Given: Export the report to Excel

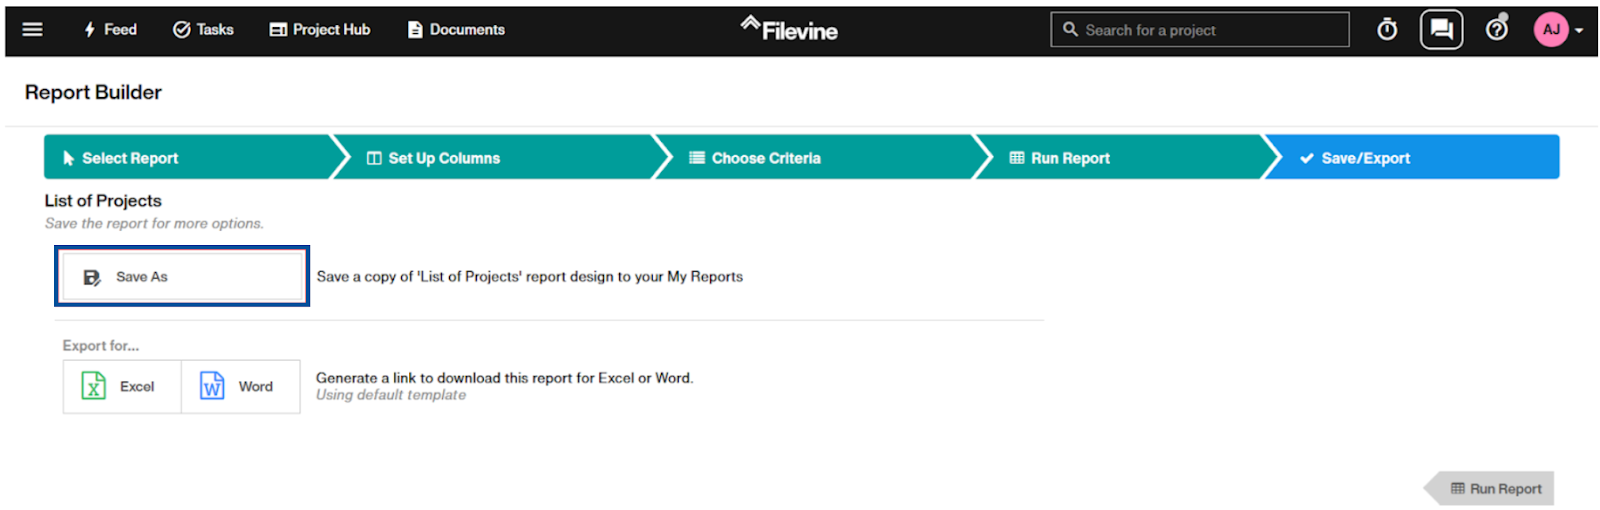Looking at the screenshot, I should tap(122, 387).
